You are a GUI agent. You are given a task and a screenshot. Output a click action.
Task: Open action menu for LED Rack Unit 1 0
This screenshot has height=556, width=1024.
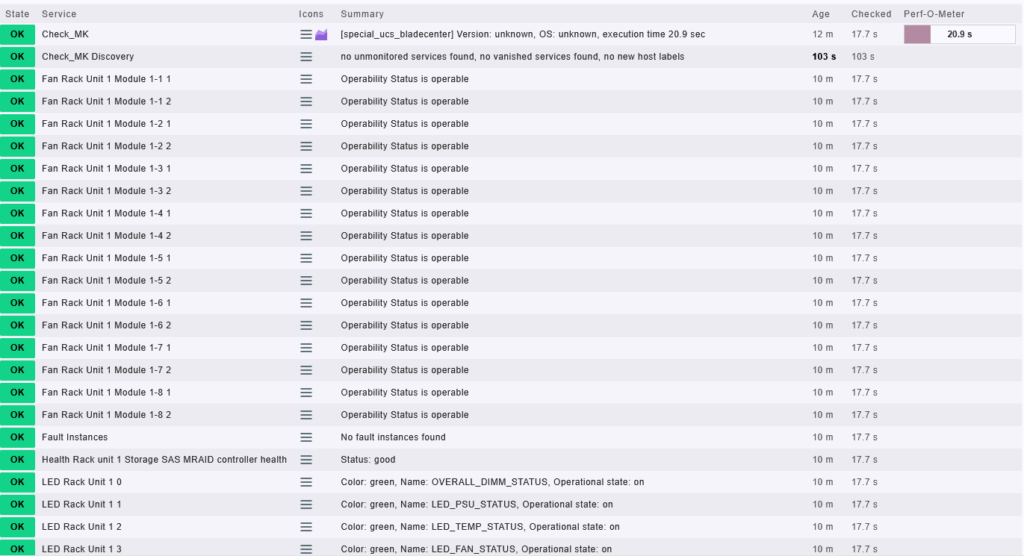pos(306,482)
